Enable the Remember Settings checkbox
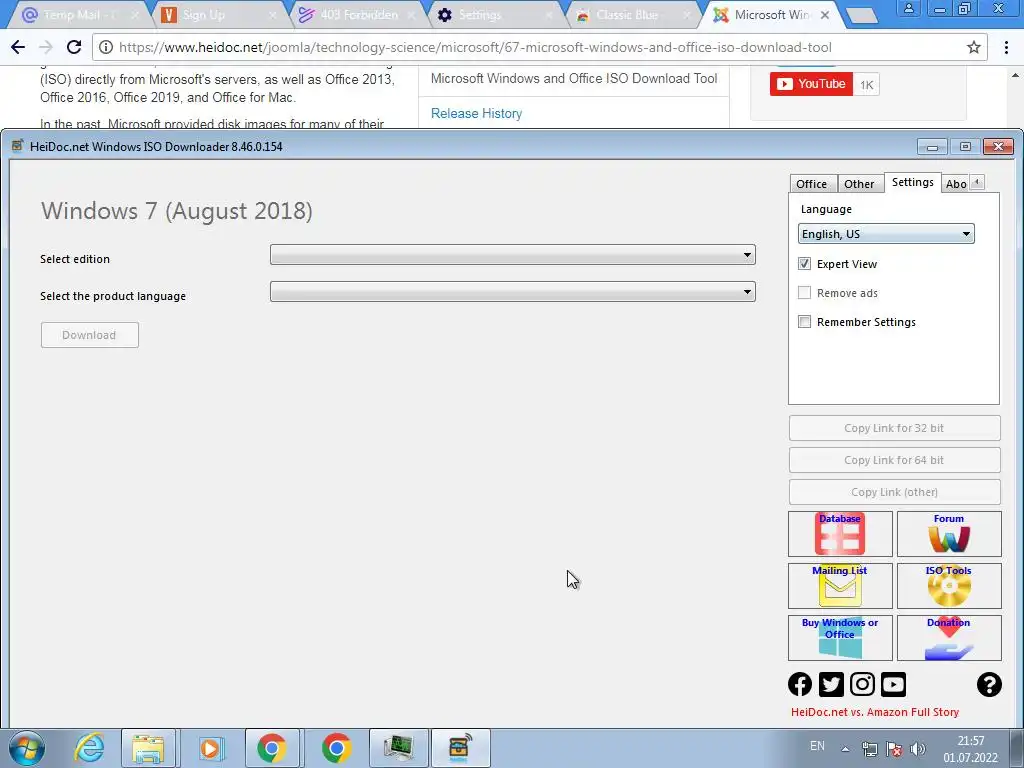 click(x=805, y=322)
